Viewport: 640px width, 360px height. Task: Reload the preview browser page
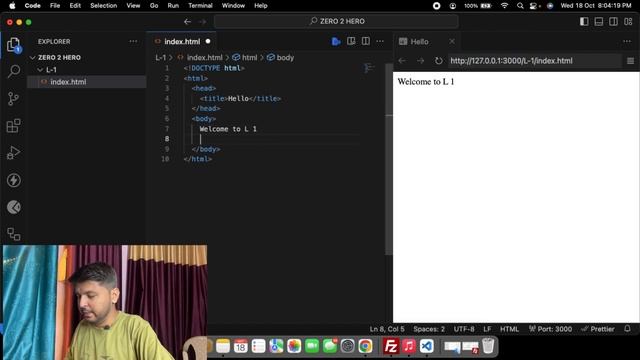tap(438, 61)
